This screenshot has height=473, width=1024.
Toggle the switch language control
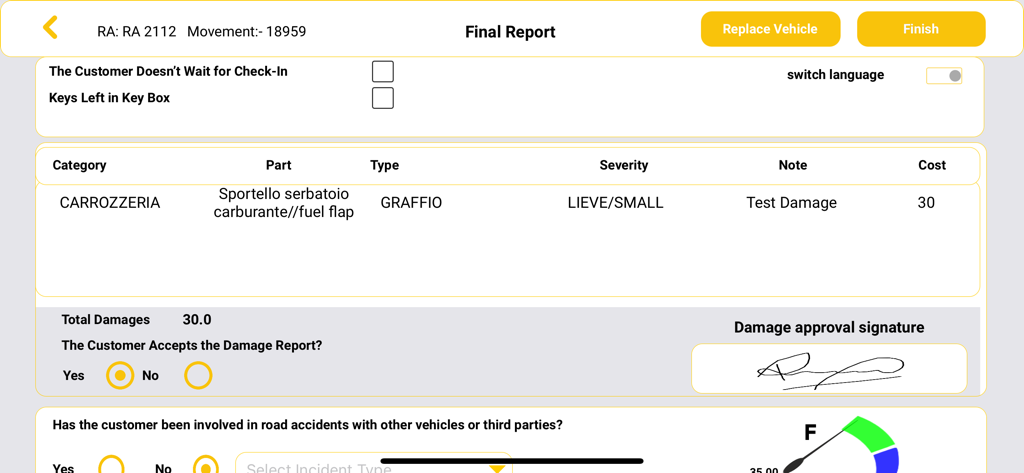click(x=943, y=75)
